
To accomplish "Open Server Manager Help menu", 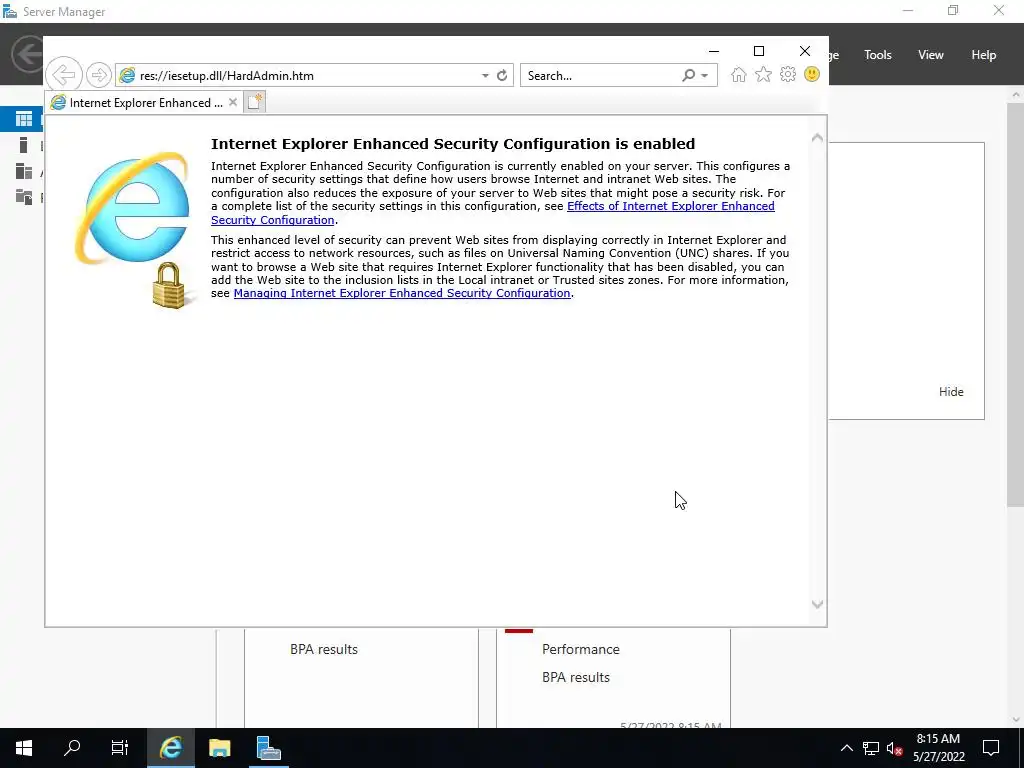I will (984, 55).
